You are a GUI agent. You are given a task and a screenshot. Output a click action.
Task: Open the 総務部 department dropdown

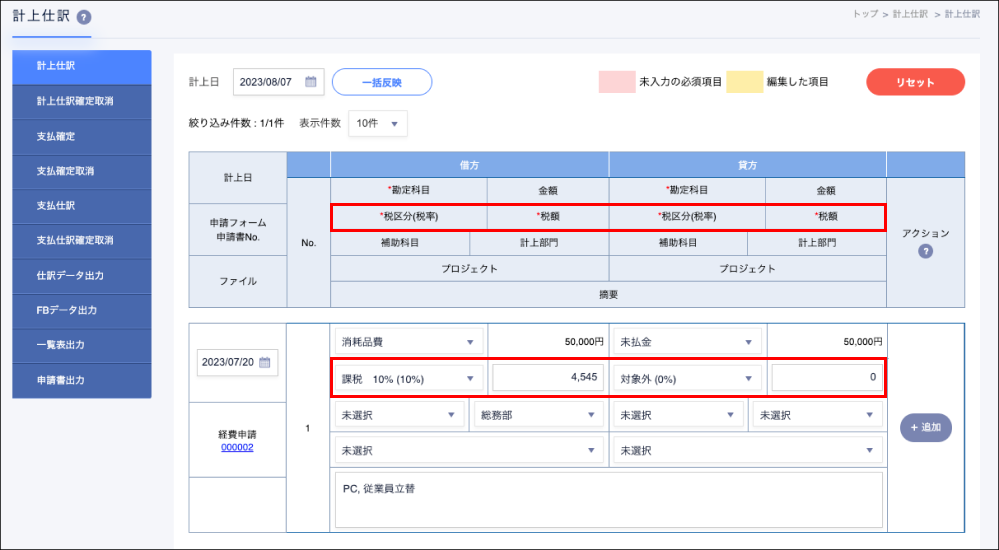pyautogui.click(x=539, y=415)
